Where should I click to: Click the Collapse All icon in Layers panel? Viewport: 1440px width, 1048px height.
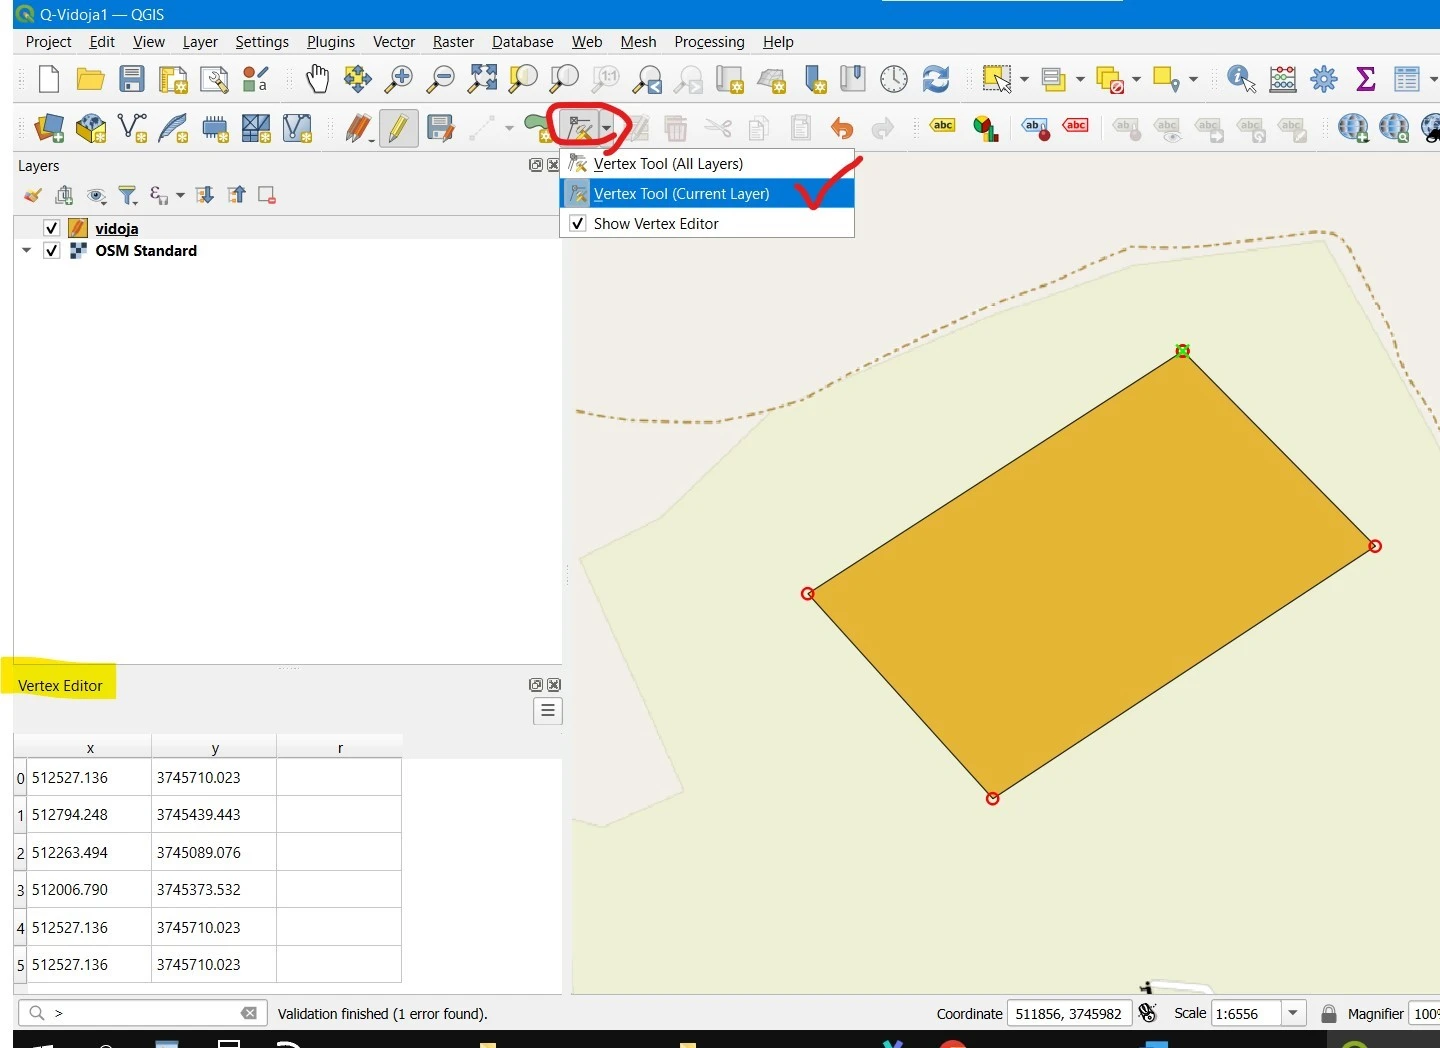click(236, 195)
